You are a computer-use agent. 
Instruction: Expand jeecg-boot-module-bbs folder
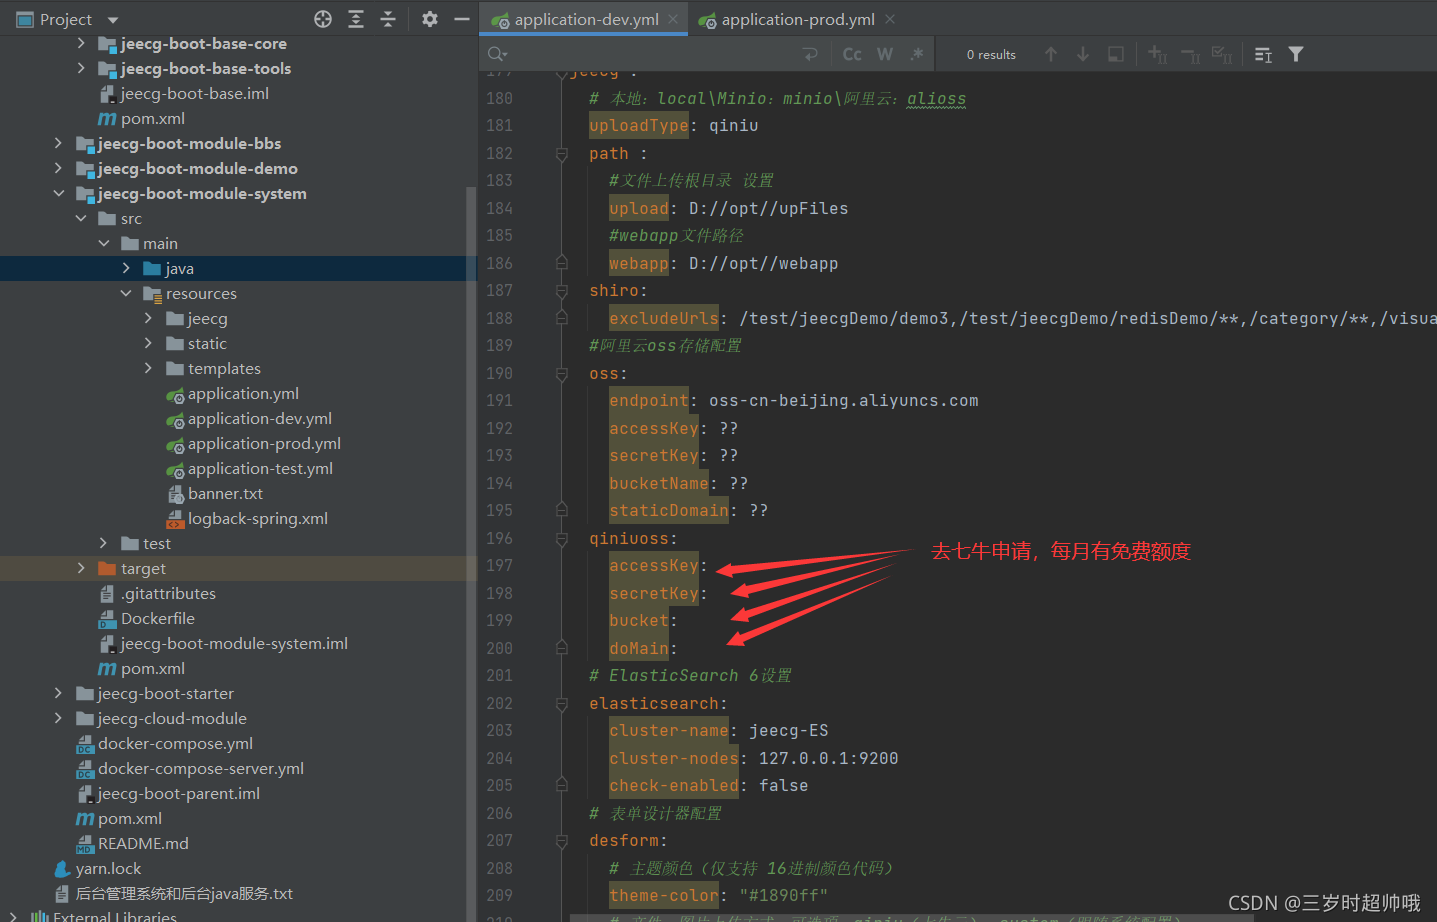coord(58,143)
